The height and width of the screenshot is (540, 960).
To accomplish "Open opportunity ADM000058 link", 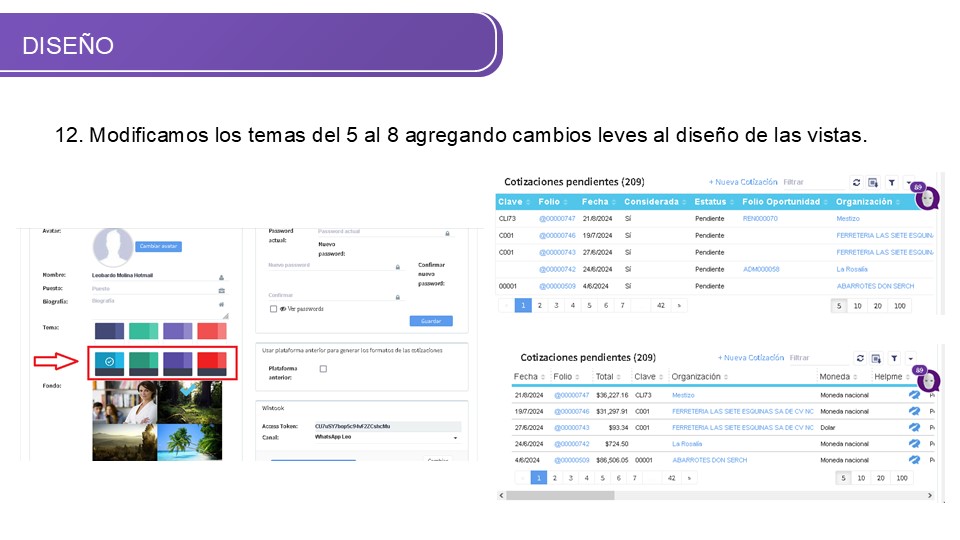I will coord(761,269).
